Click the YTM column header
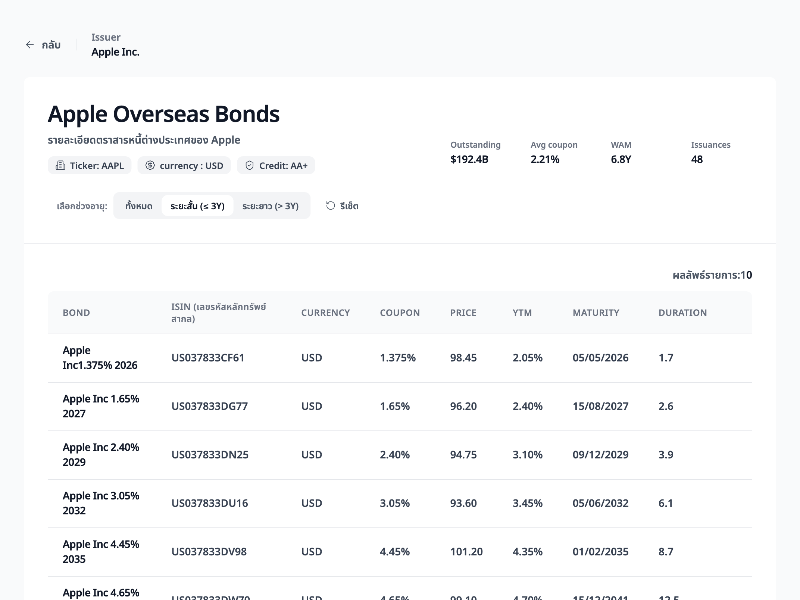The width and height of the screenshot is (800, 600). (x=522, y=313)
